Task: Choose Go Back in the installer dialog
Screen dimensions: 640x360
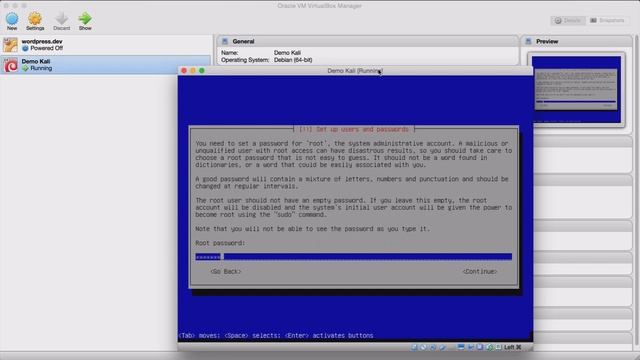Action: (x=226, y=271)
